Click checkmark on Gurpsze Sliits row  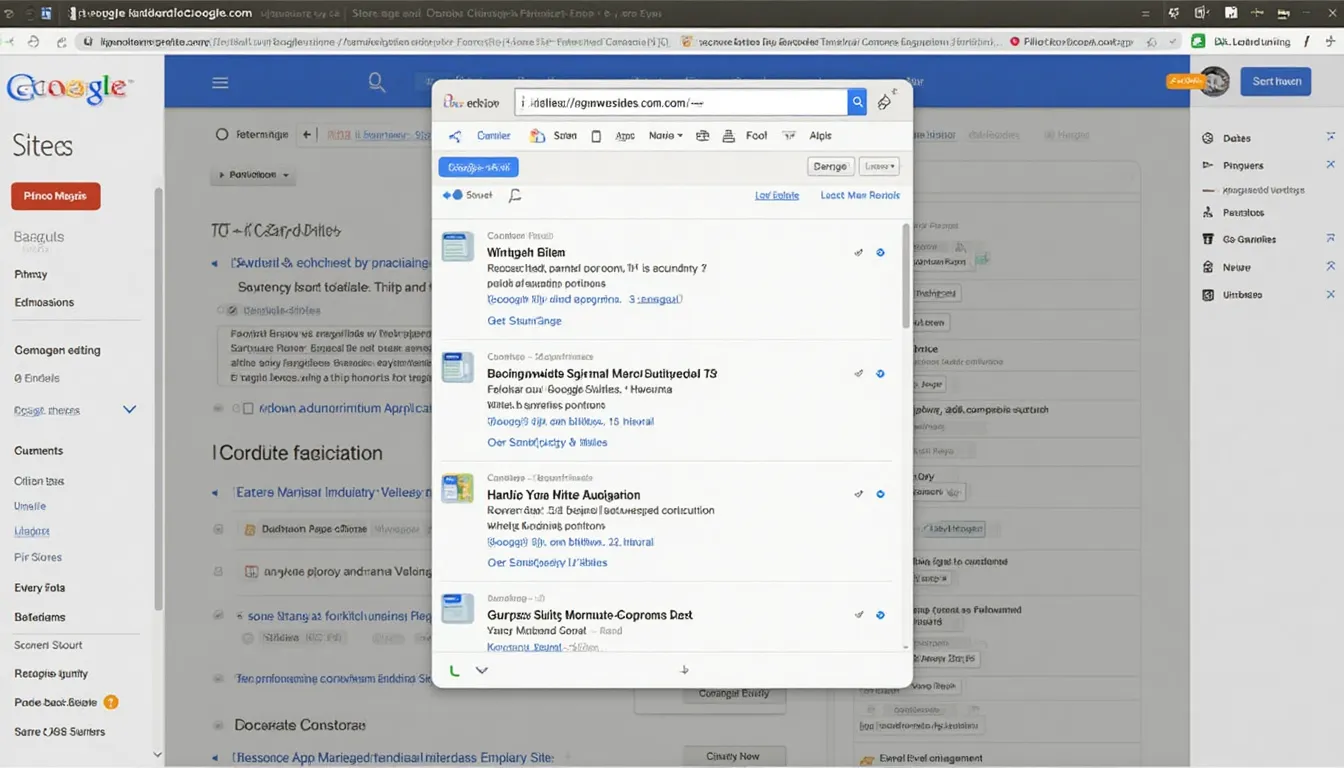tap(858, 615)
